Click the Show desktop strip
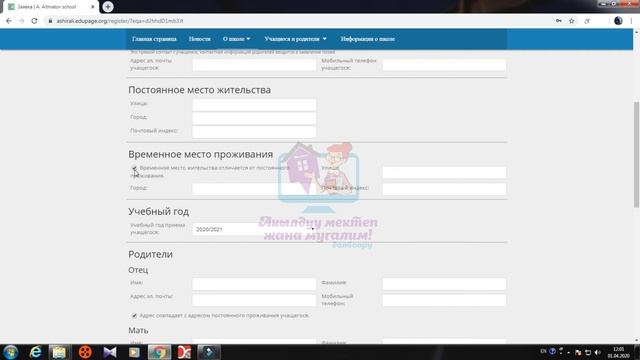Screen dimensions: 640x360 [637, 352]
